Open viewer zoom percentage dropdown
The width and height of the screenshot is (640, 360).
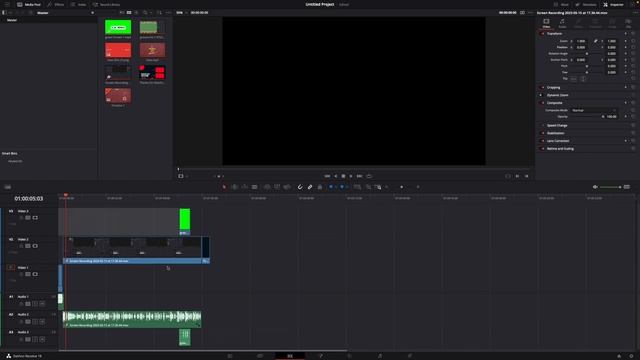click(x=182, y=13)
